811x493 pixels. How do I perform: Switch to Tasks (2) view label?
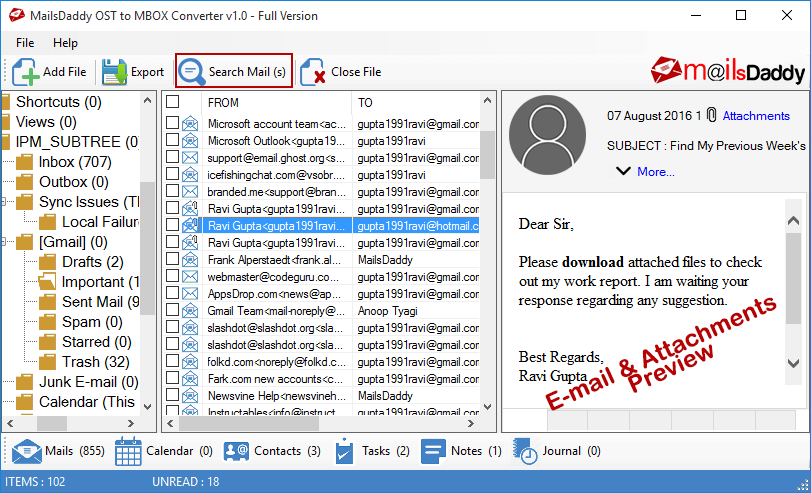click(x=385, y=451)
